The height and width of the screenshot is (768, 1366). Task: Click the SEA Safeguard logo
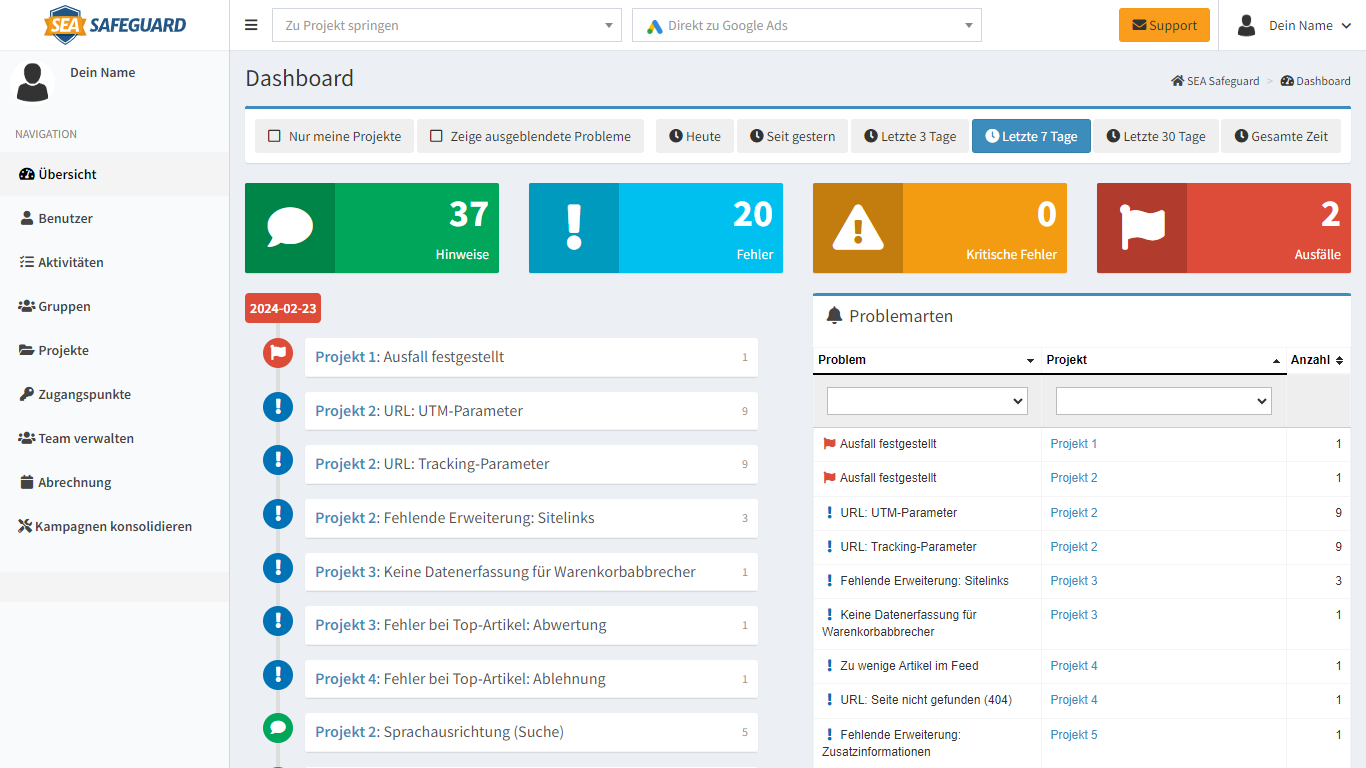pos(115,25)
